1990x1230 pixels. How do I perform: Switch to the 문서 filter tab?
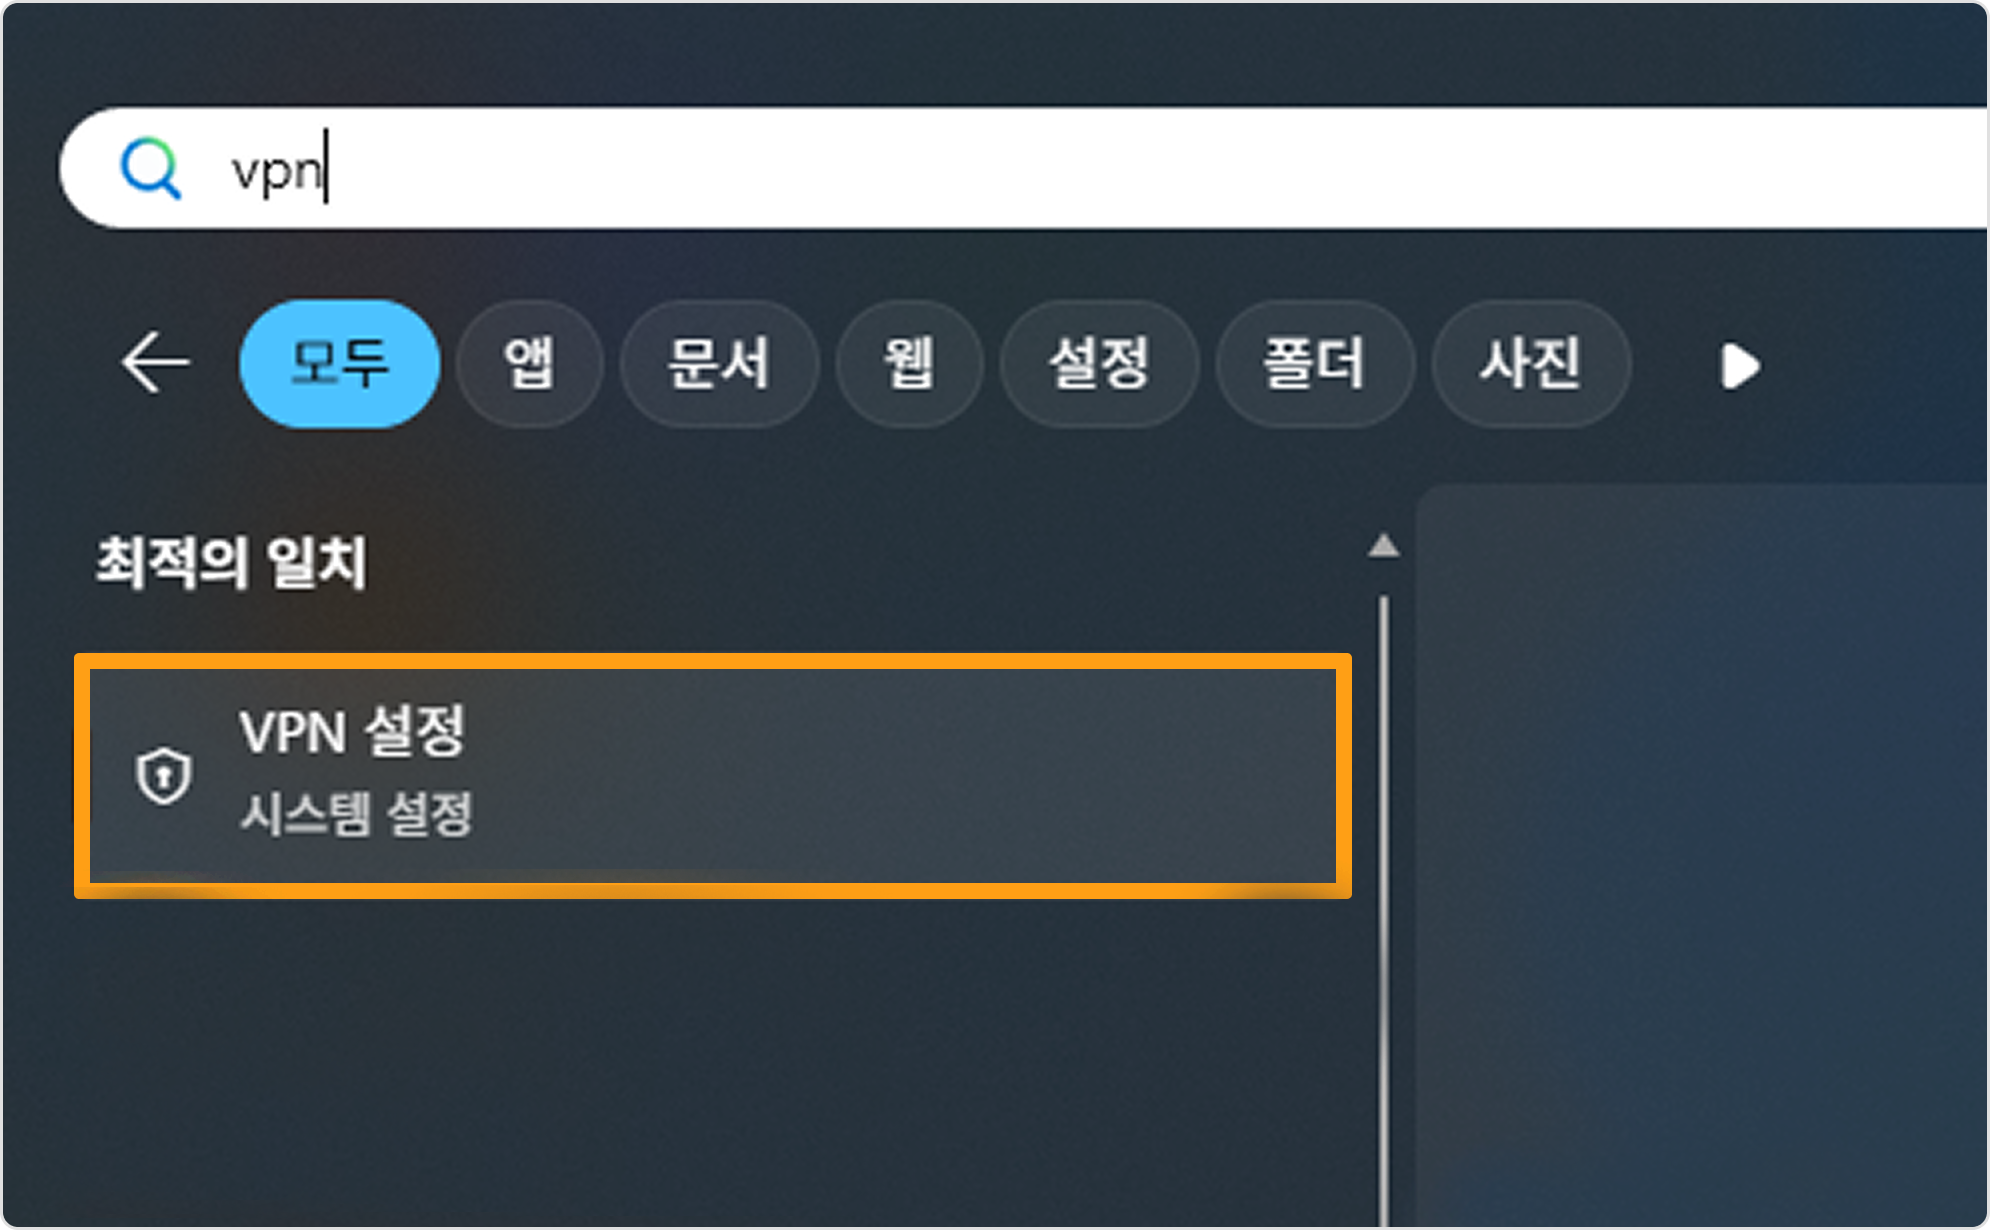719,364
